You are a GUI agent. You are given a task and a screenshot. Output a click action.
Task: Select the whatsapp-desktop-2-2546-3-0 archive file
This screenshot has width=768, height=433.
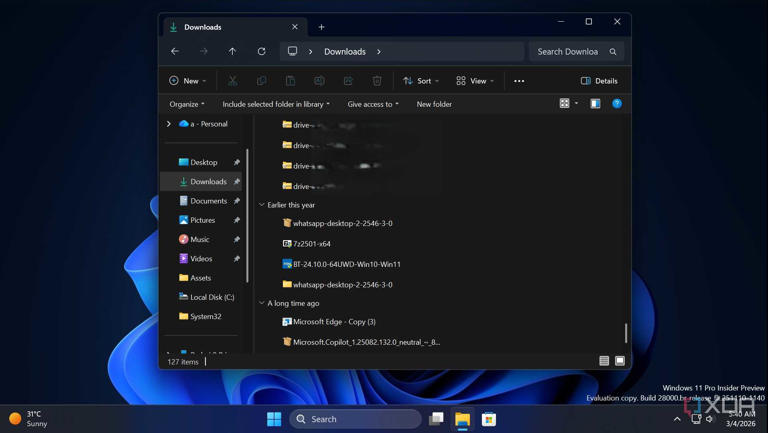(x=337, y=223)
